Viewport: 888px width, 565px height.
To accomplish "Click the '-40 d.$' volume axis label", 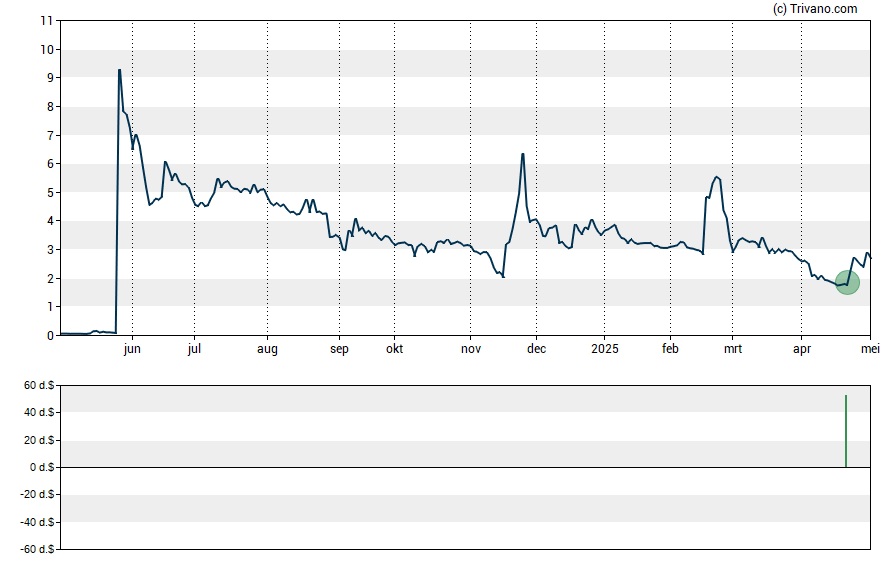I will (x=37, y=523).
